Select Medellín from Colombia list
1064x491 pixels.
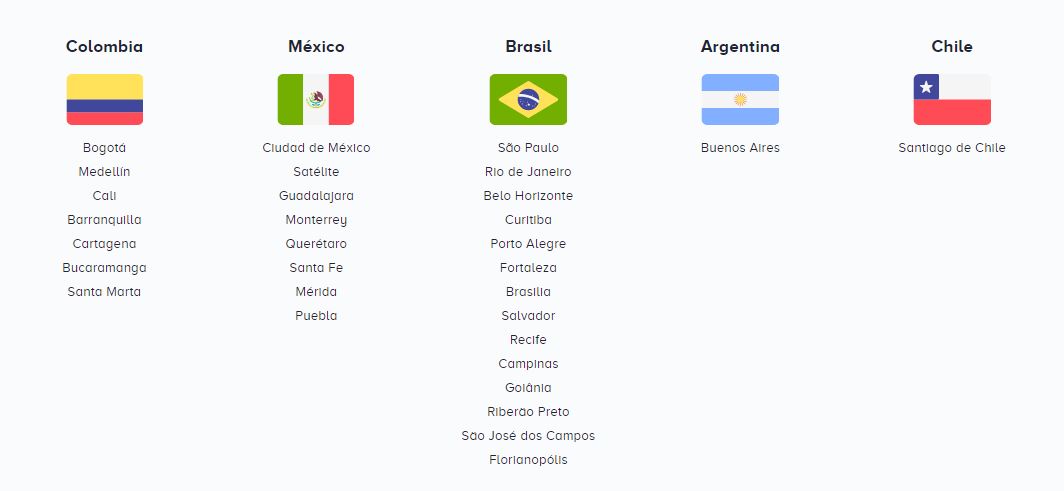(105, 172)
